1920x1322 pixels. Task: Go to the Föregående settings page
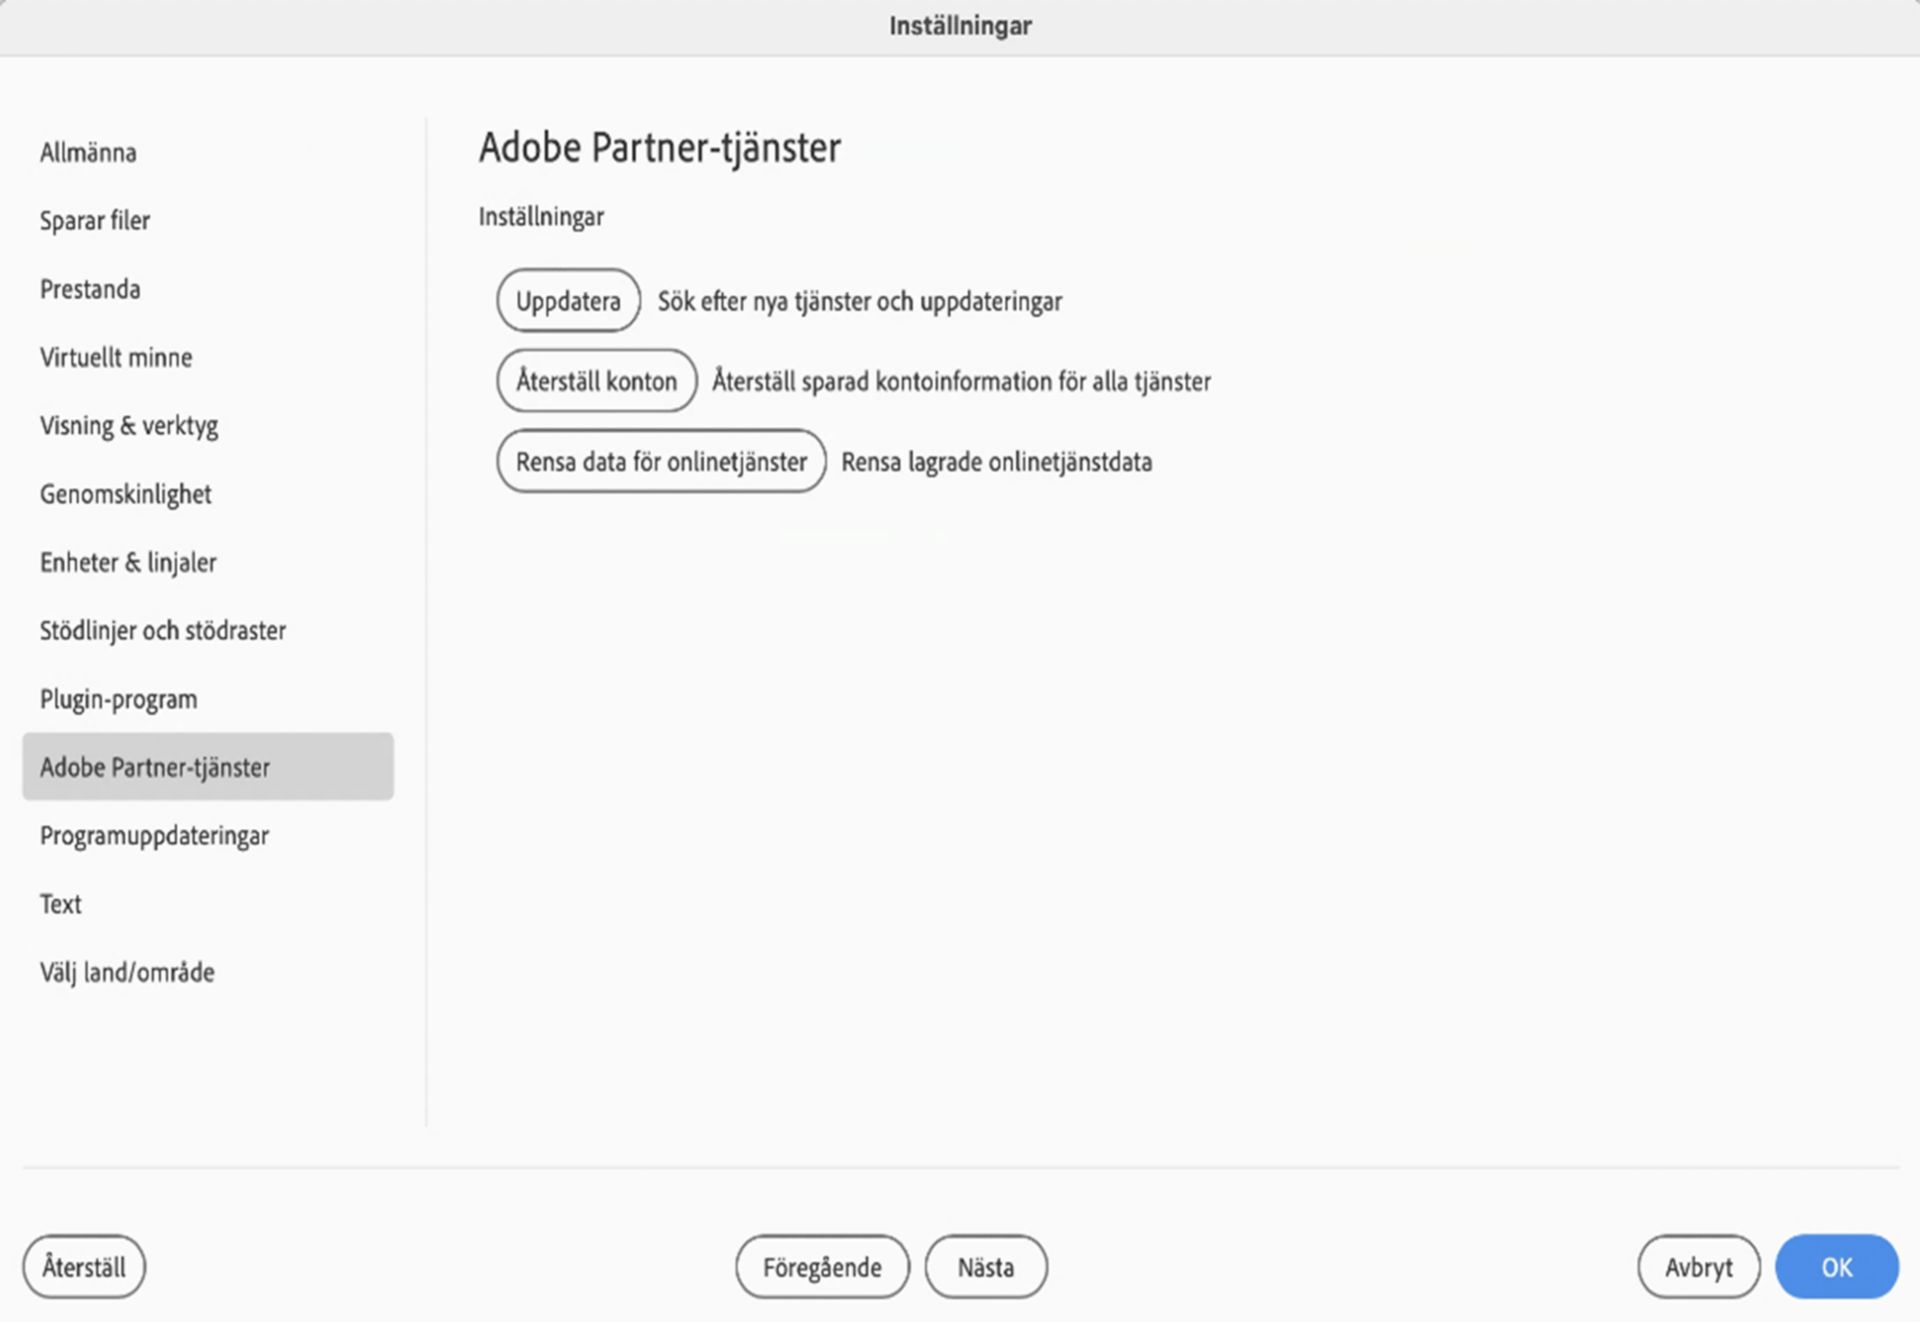click(x=822, y=1268)
